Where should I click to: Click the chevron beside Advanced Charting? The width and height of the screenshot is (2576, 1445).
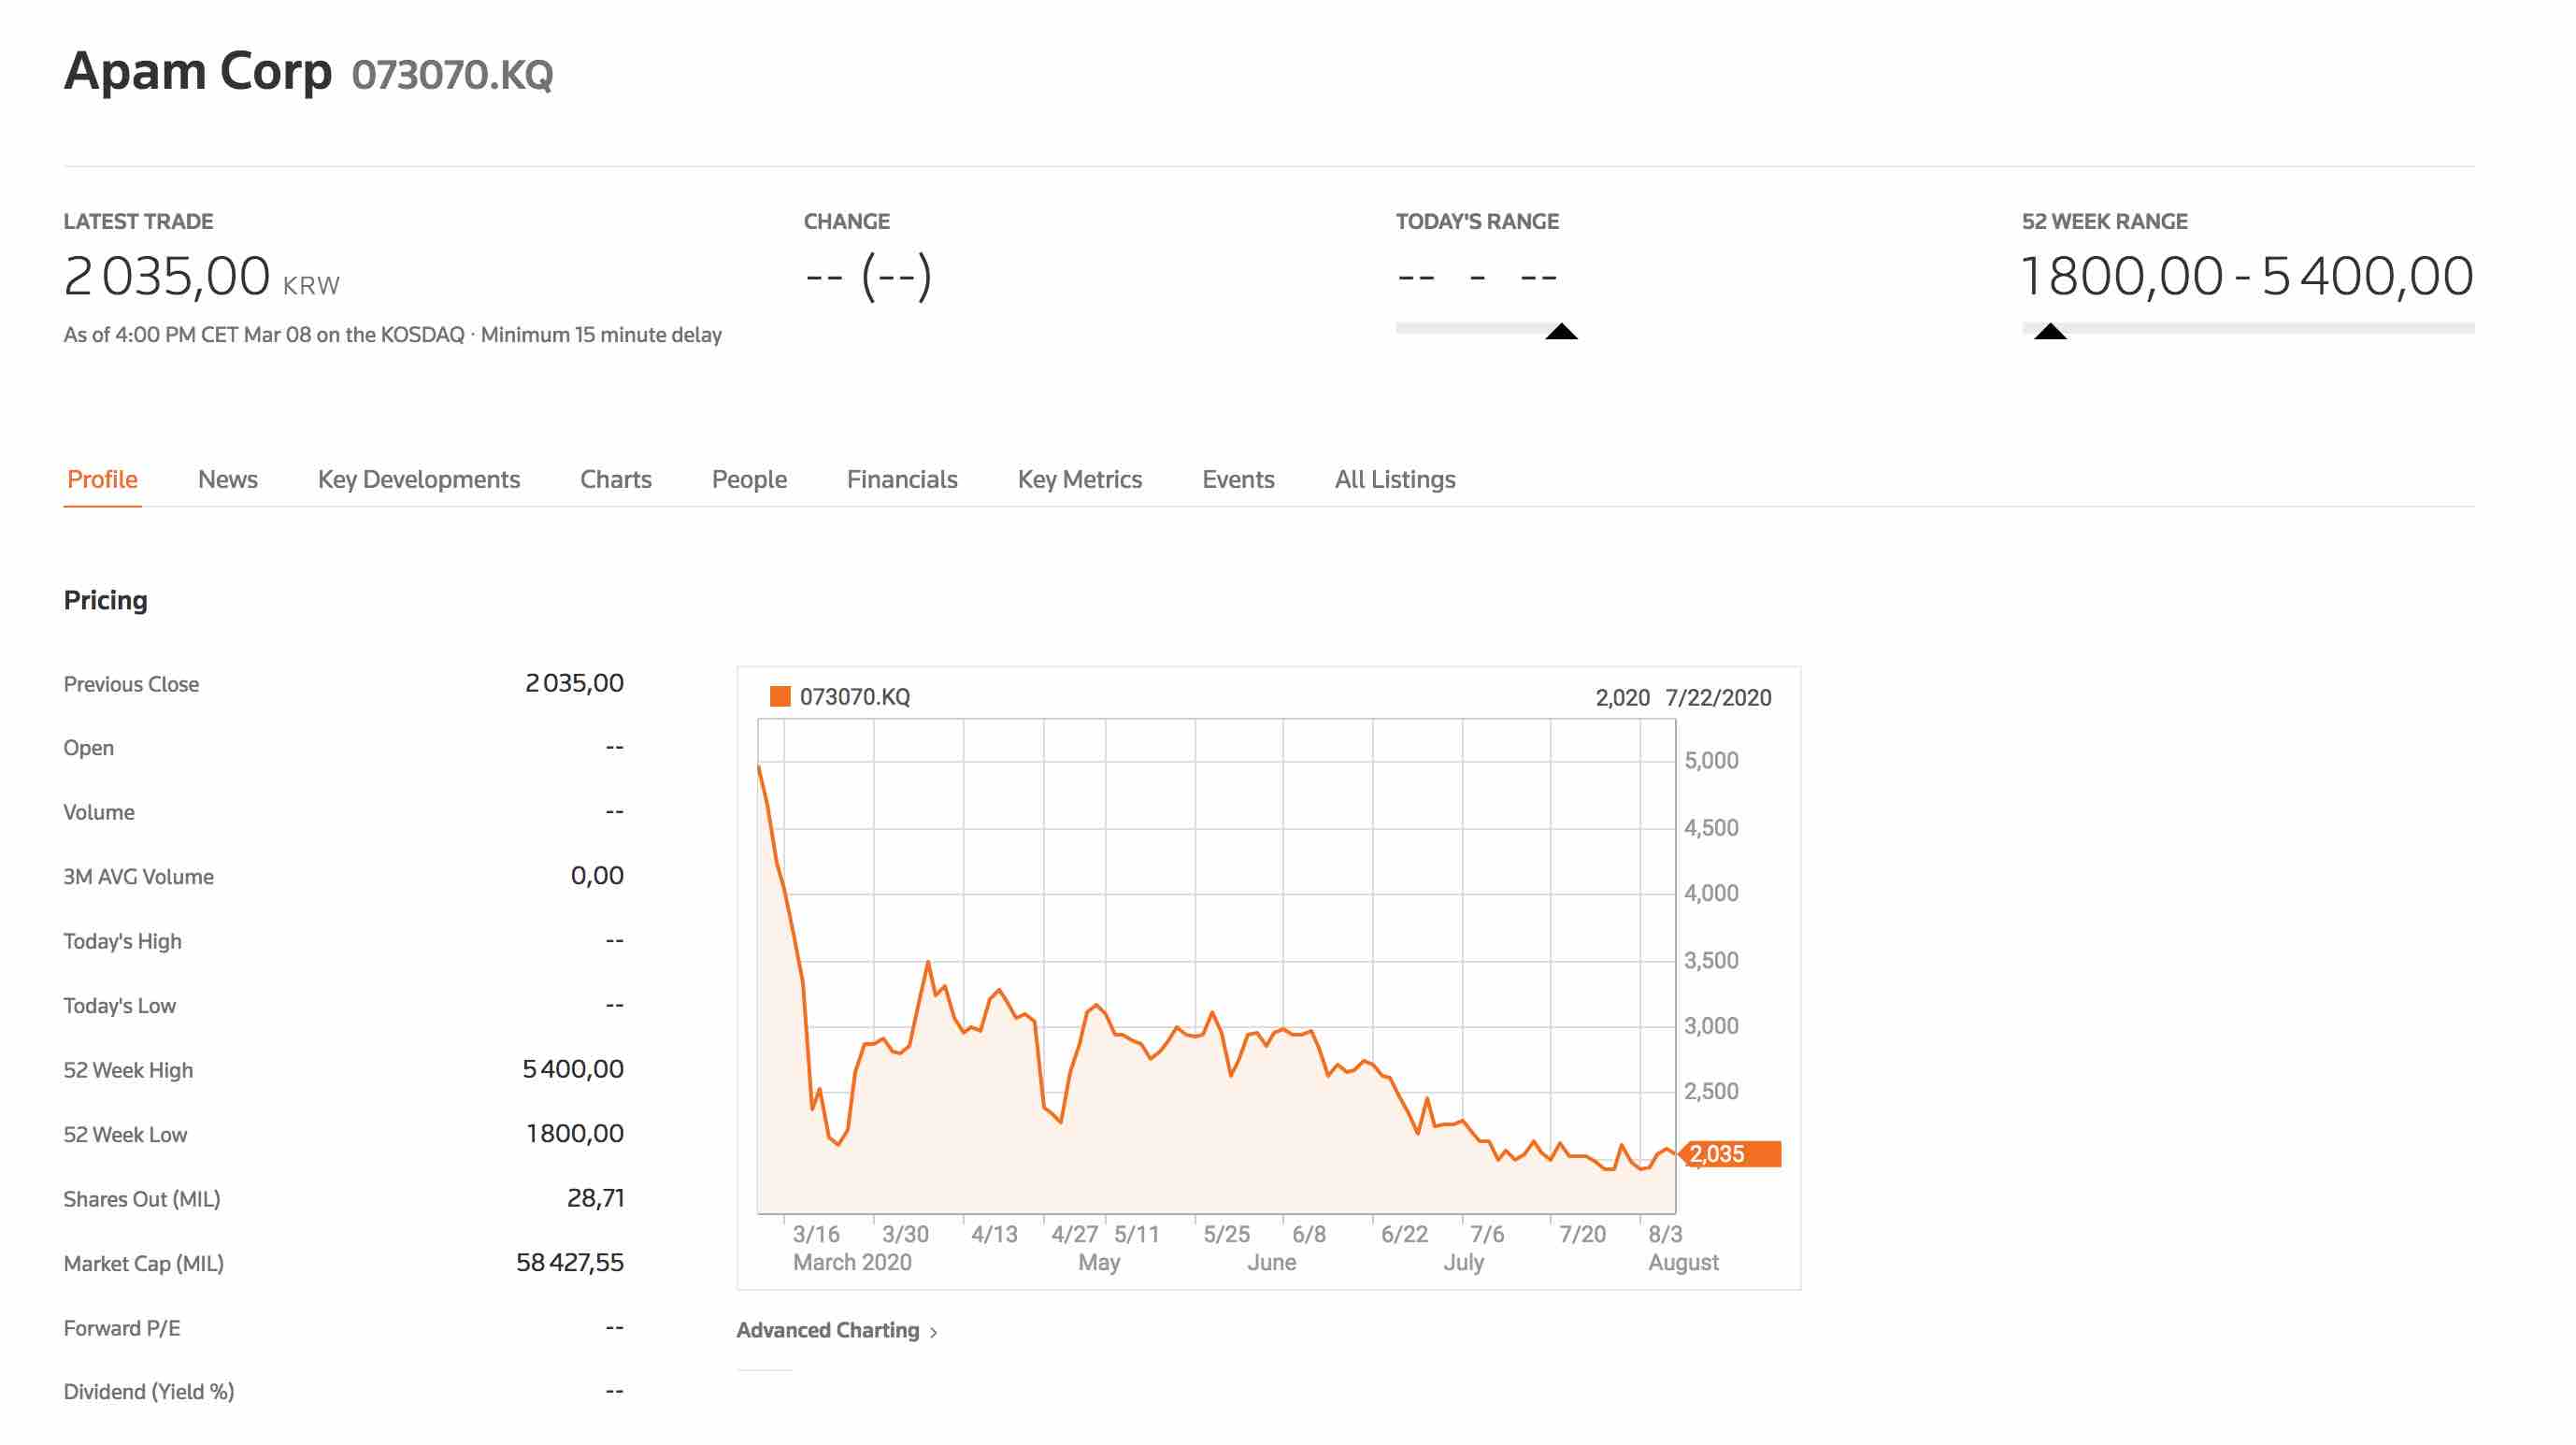(933, 1332)
